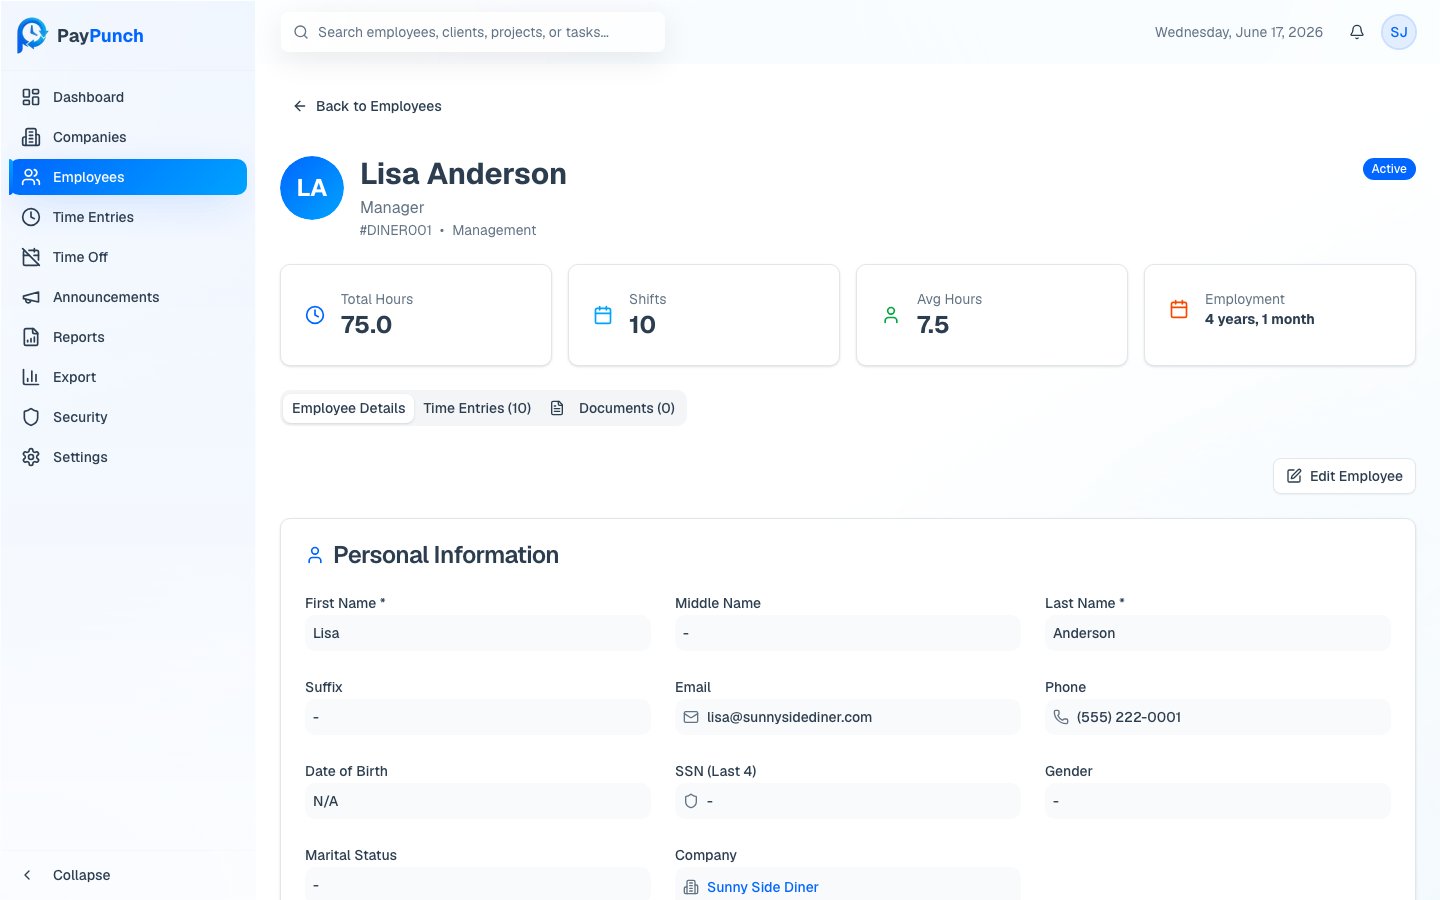Click the search magnifier icon

[301, 32]
